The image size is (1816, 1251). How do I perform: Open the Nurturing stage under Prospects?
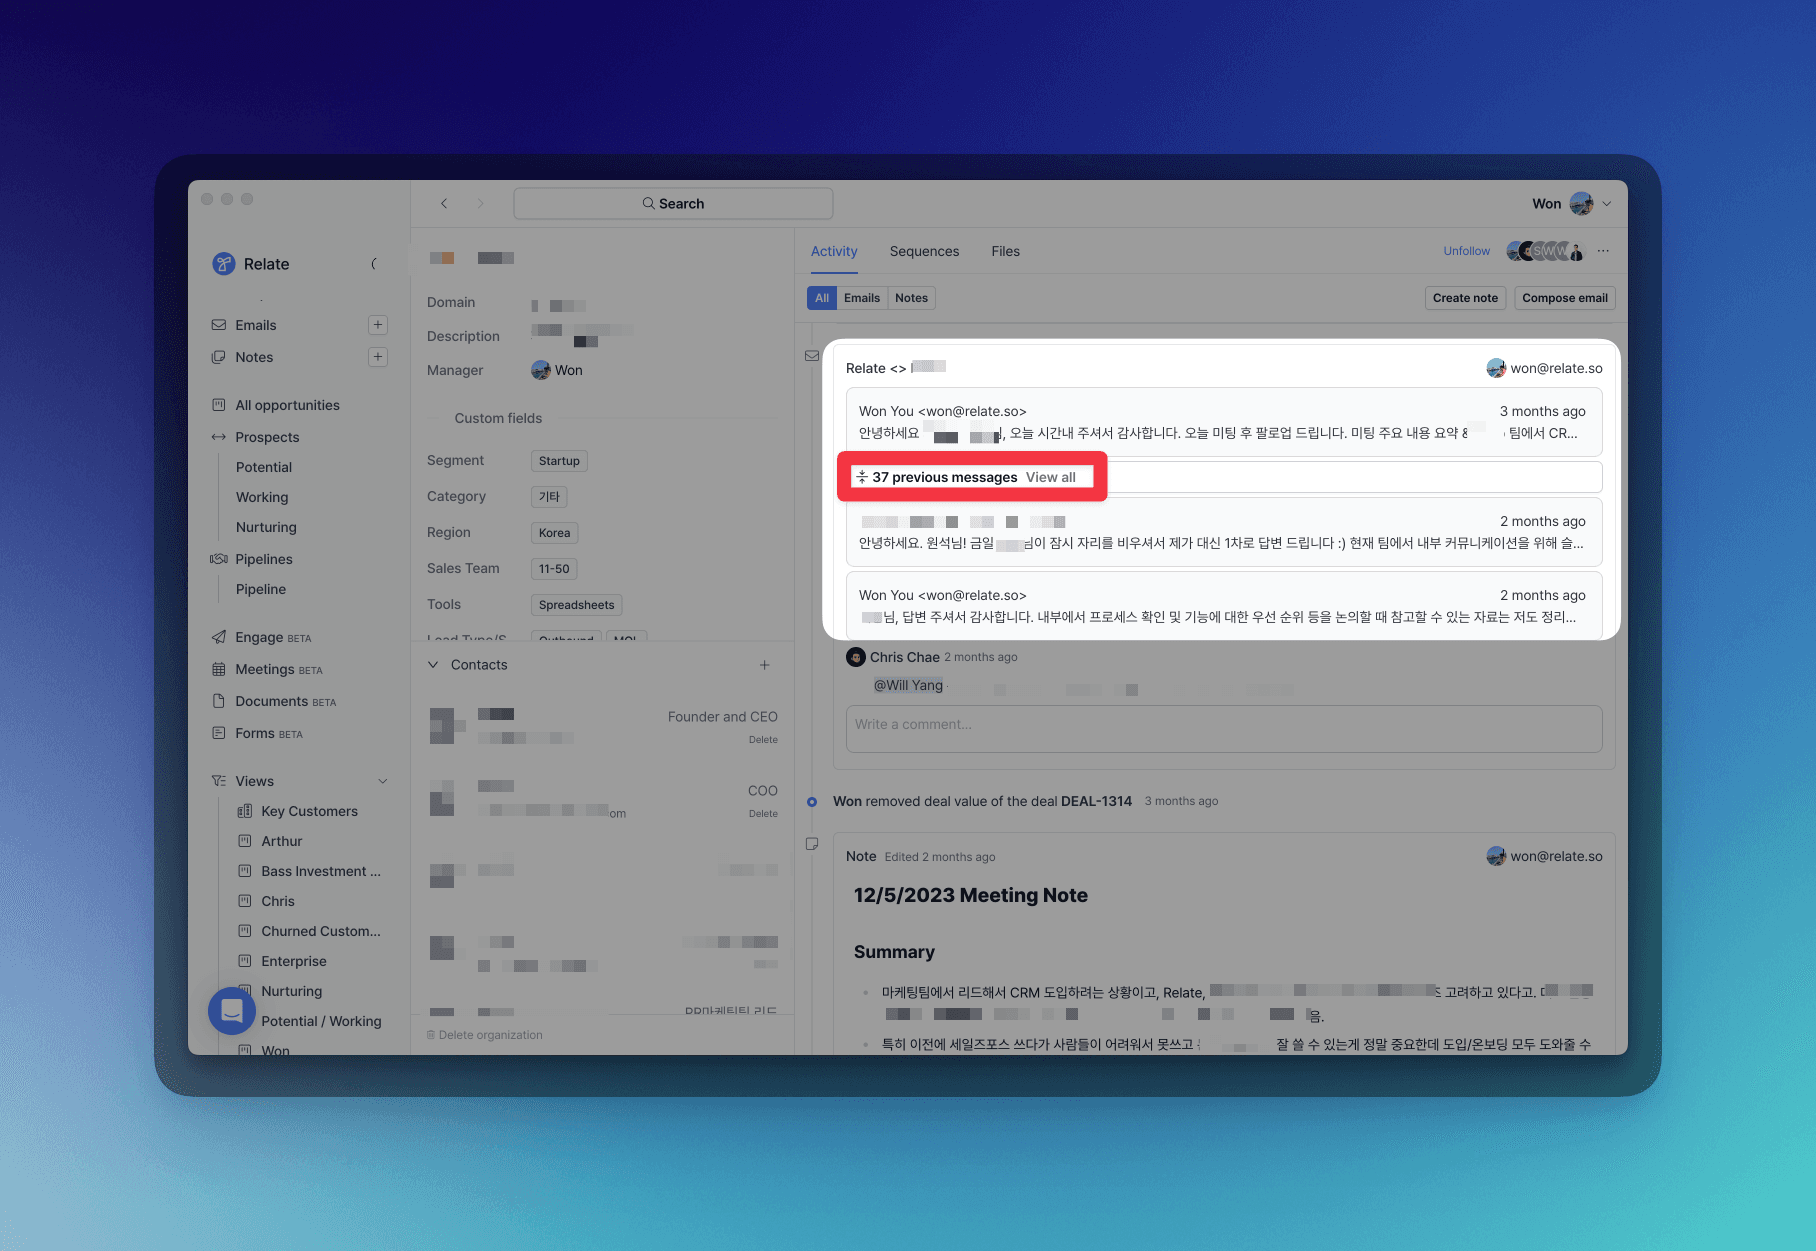[x=266, y=527]
